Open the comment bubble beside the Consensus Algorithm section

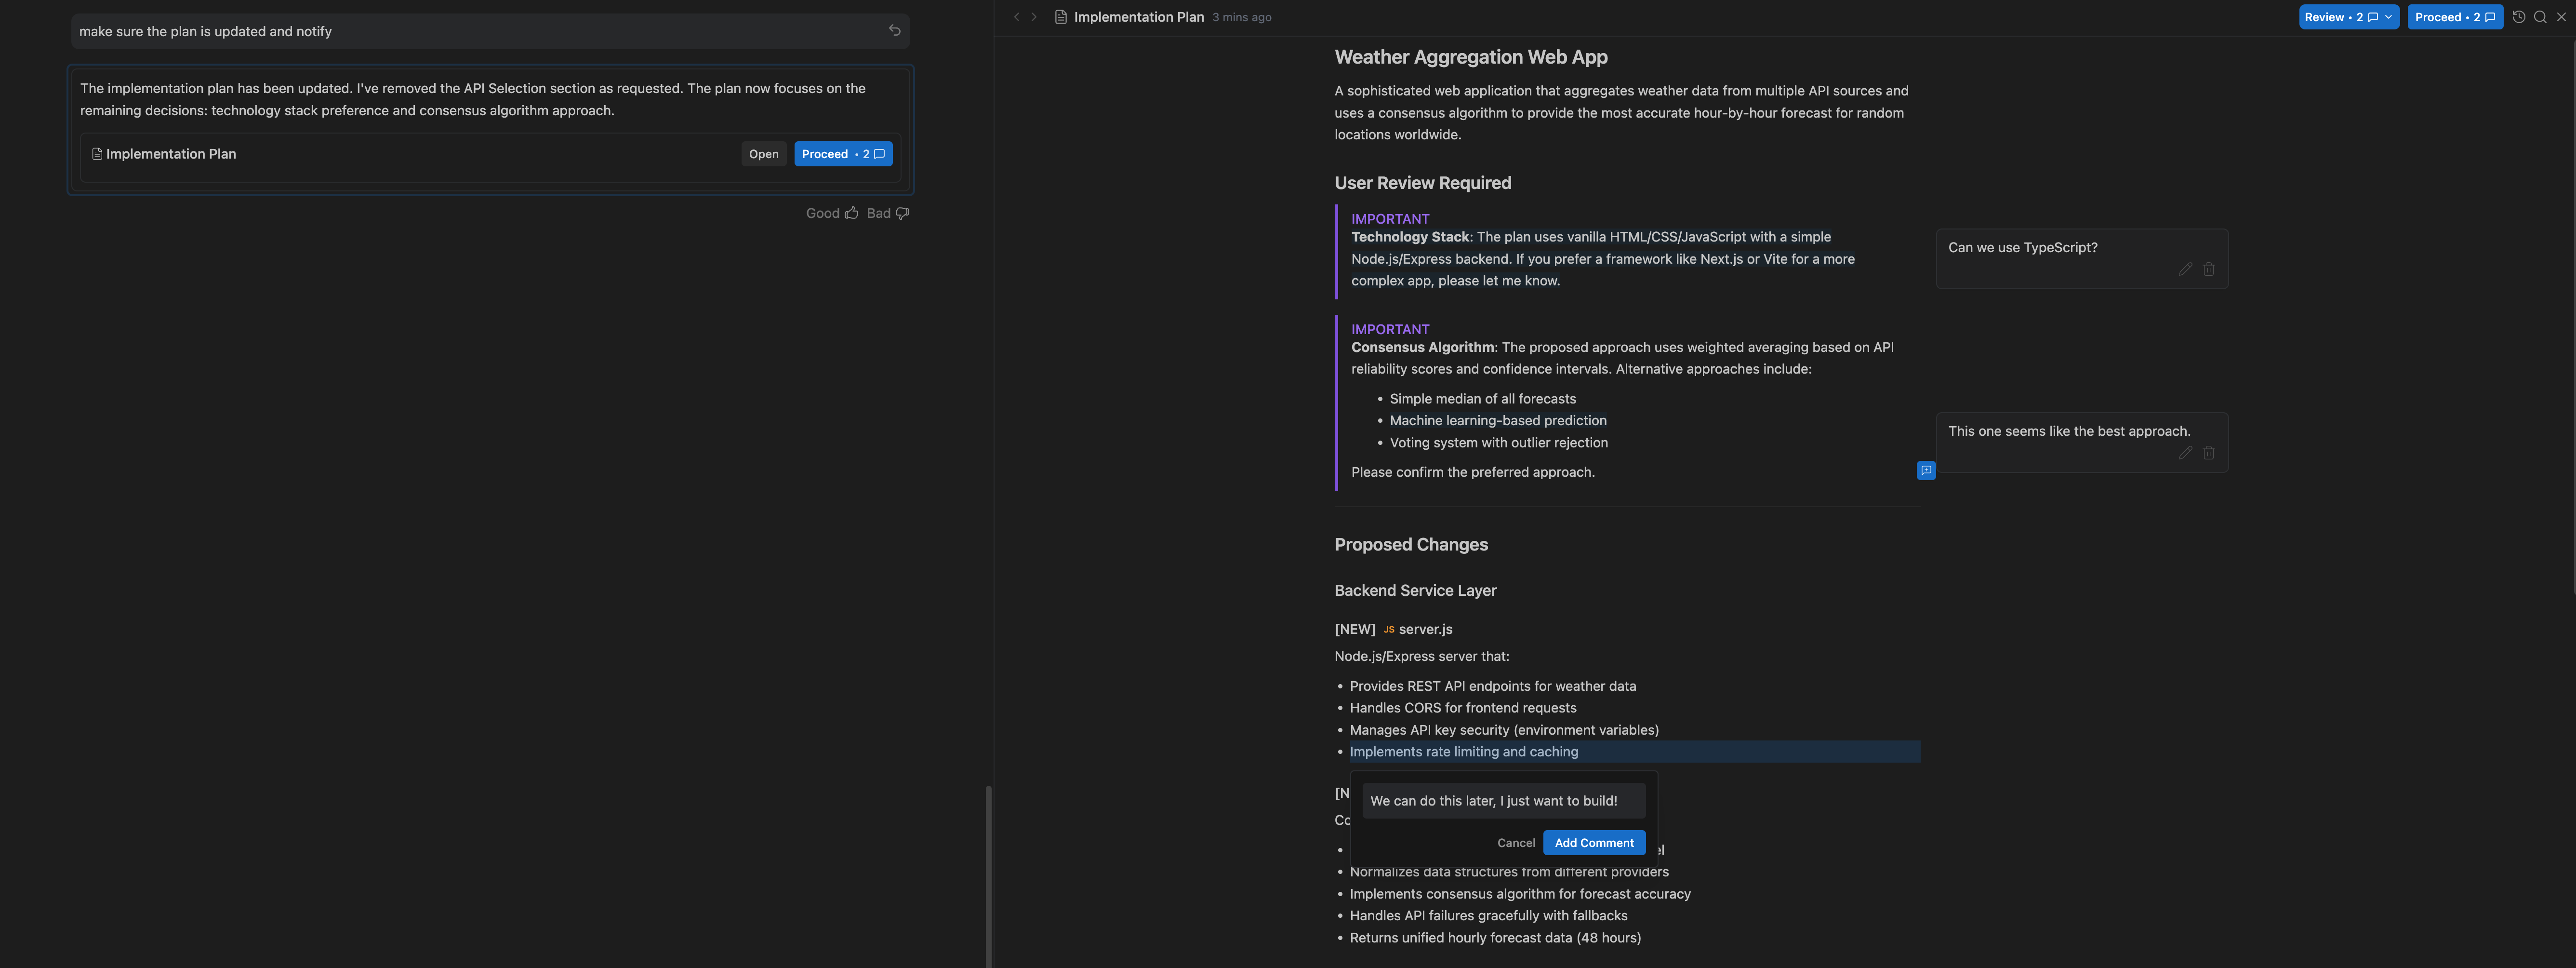(x=1925, y=470)
